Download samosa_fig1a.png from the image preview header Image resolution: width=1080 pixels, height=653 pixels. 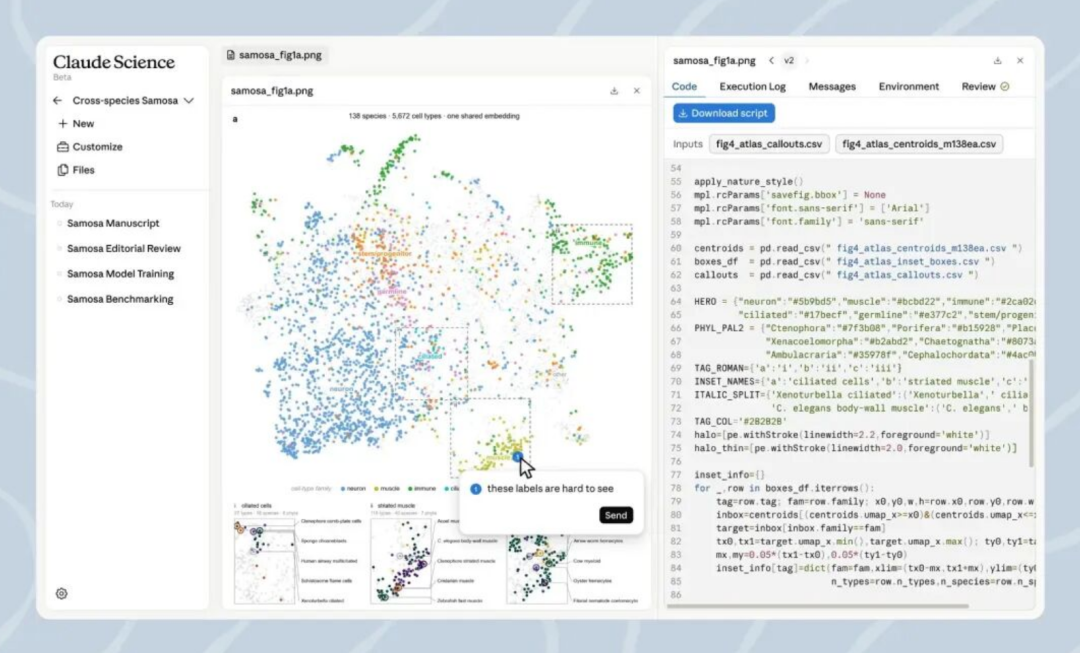[x=614, y=91]
